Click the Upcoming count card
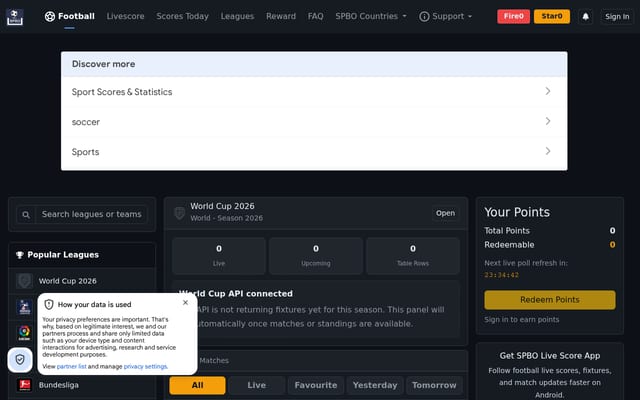 [x=316, y=256]
